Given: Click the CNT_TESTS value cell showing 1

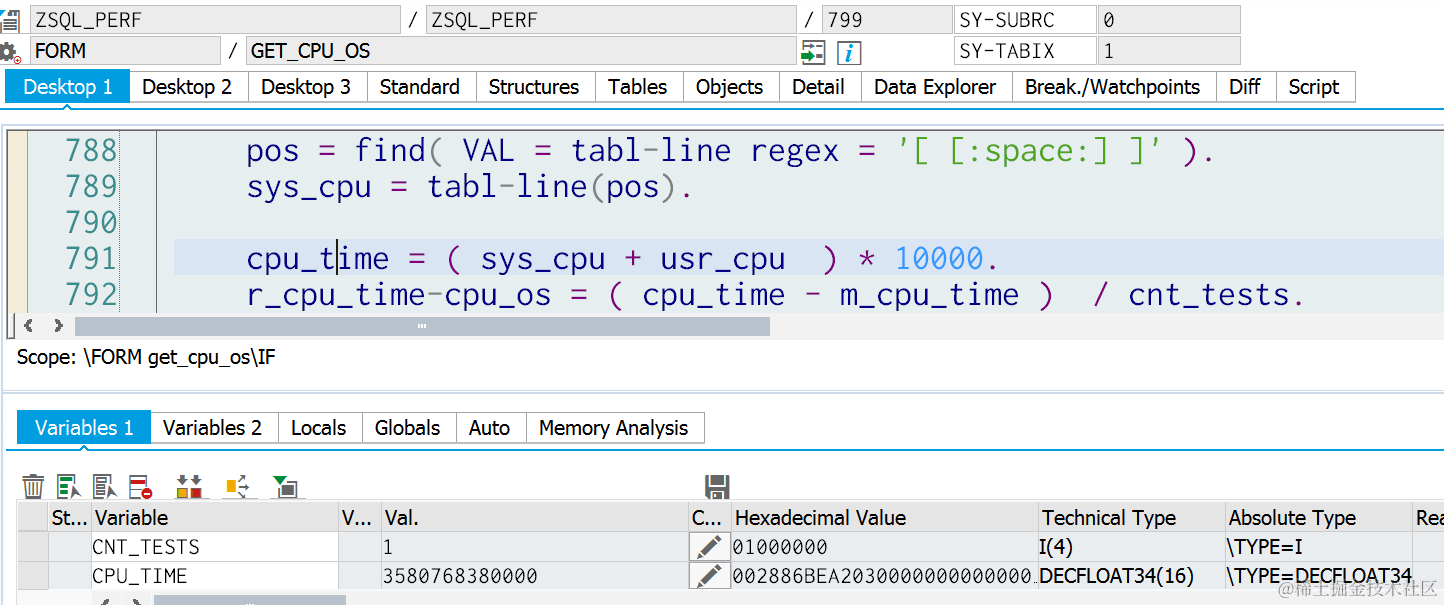Looking at the screenshot, I should pos(534,547).
